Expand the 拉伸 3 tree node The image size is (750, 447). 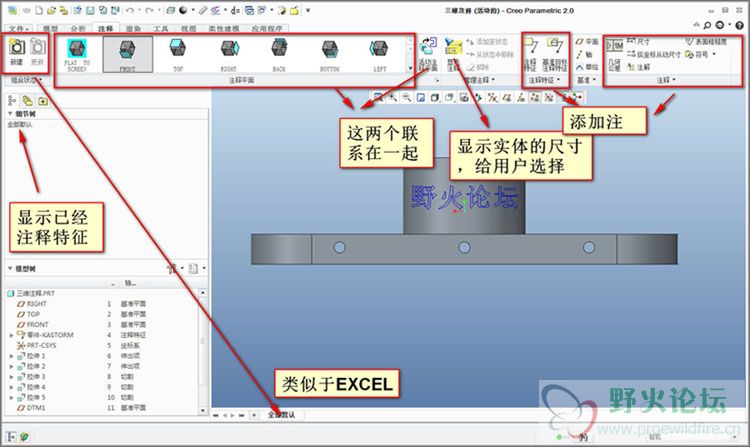11,377
